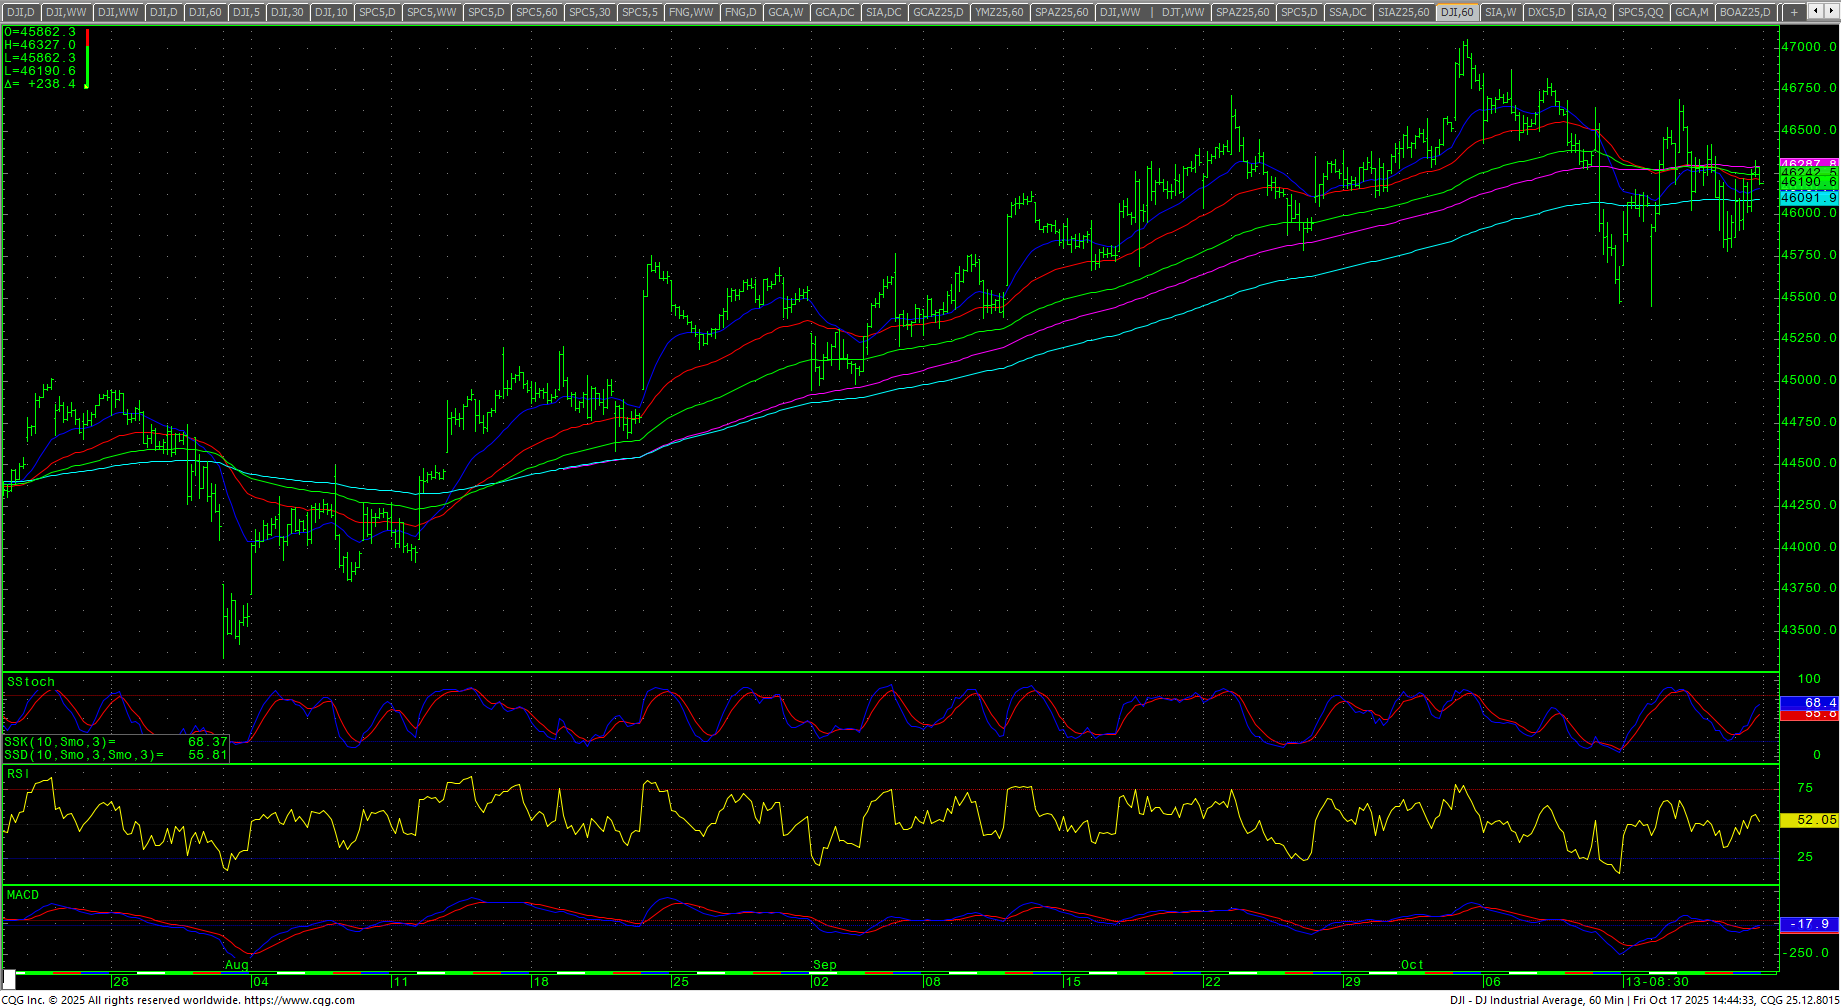1841x1008 pixels.
Task: Open the SPC5,60 chart tab
Action: 537,12
